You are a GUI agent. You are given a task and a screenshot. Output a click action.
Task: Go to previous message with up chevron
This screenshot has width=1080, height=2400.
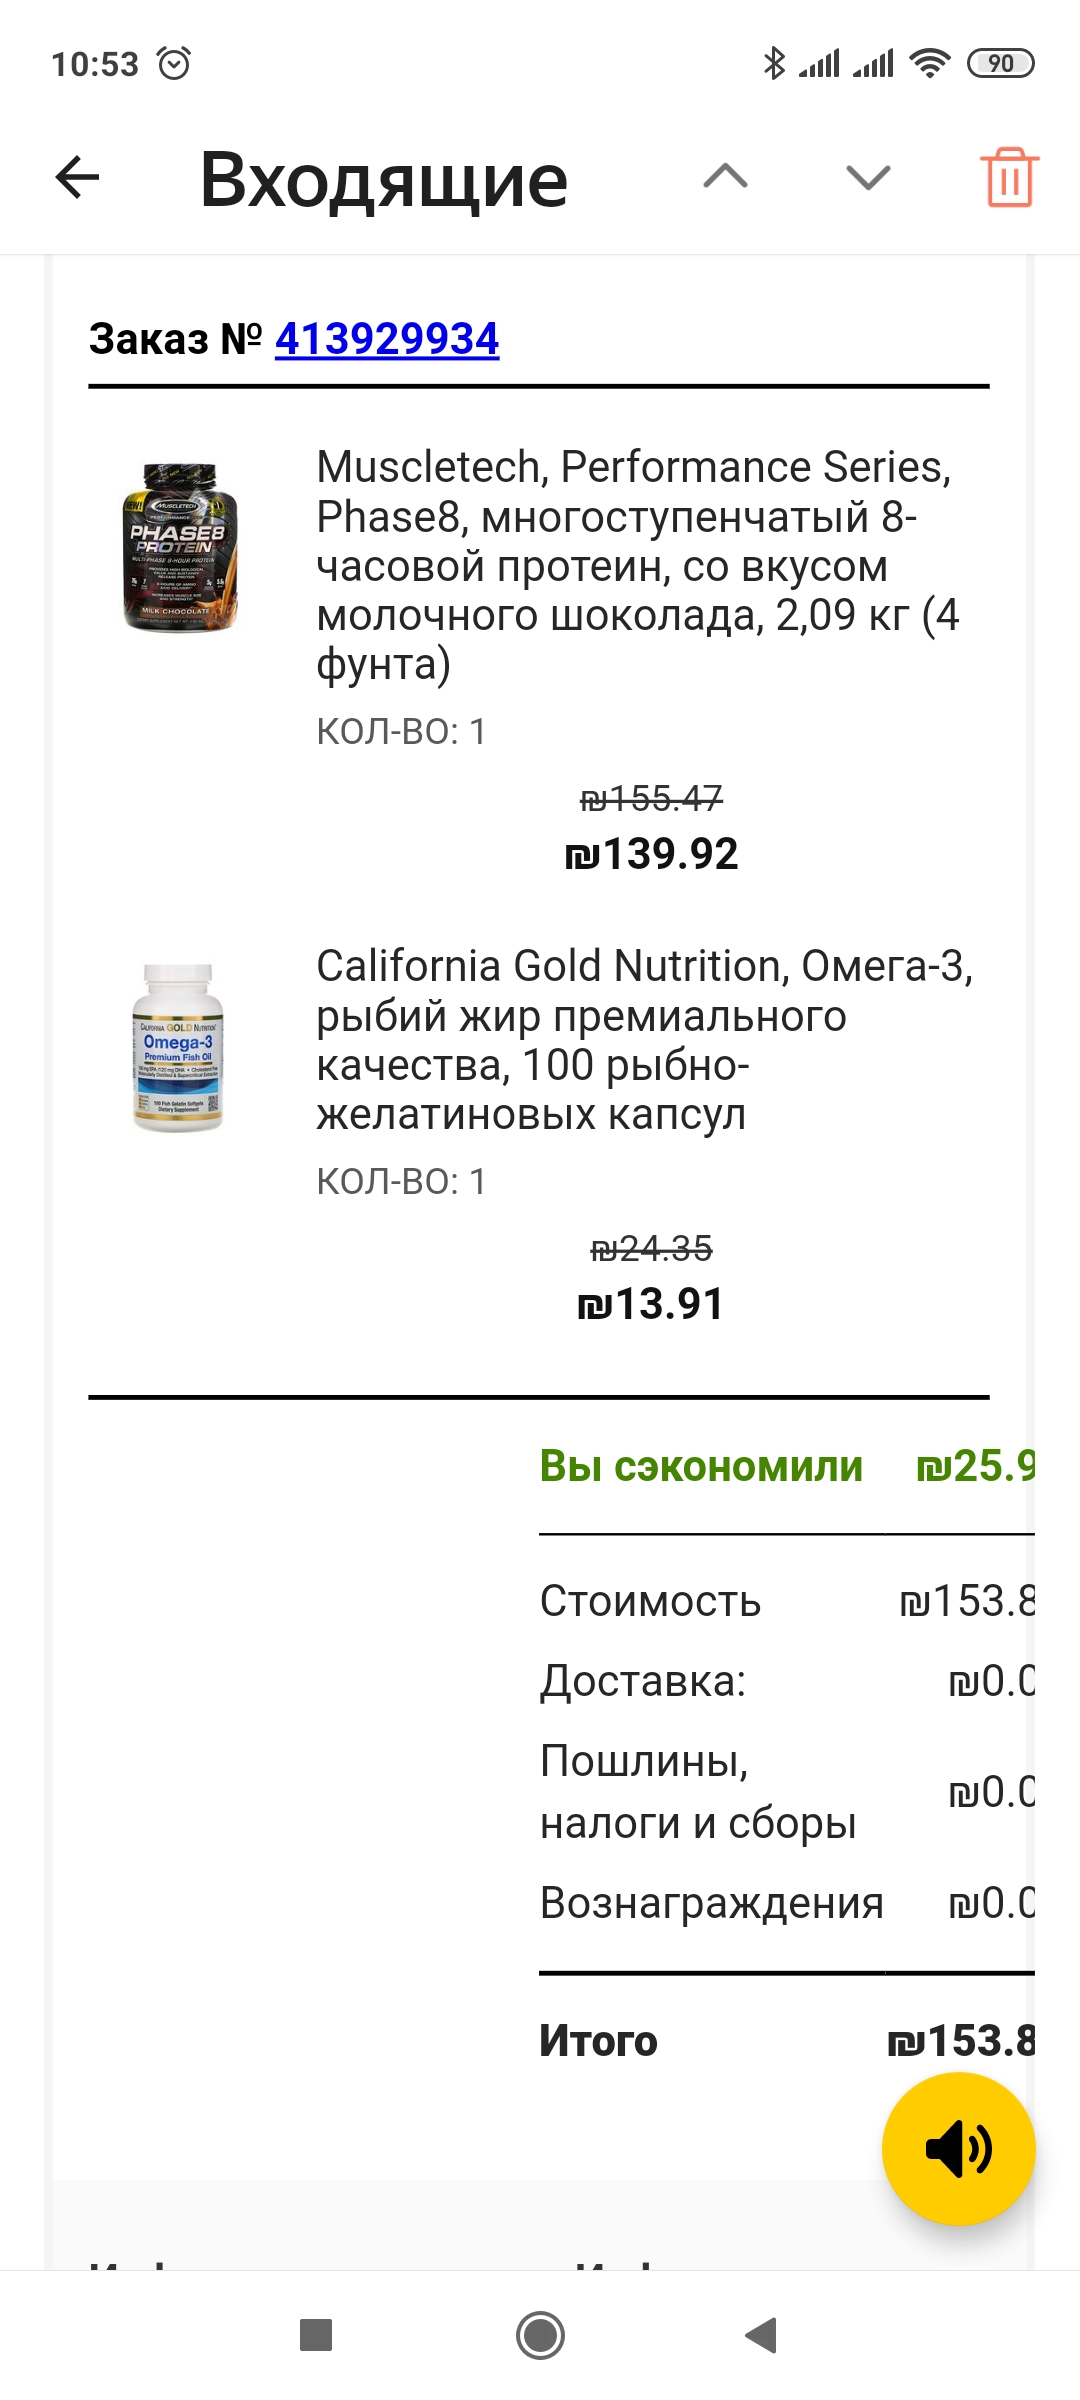tap(726, 178)
